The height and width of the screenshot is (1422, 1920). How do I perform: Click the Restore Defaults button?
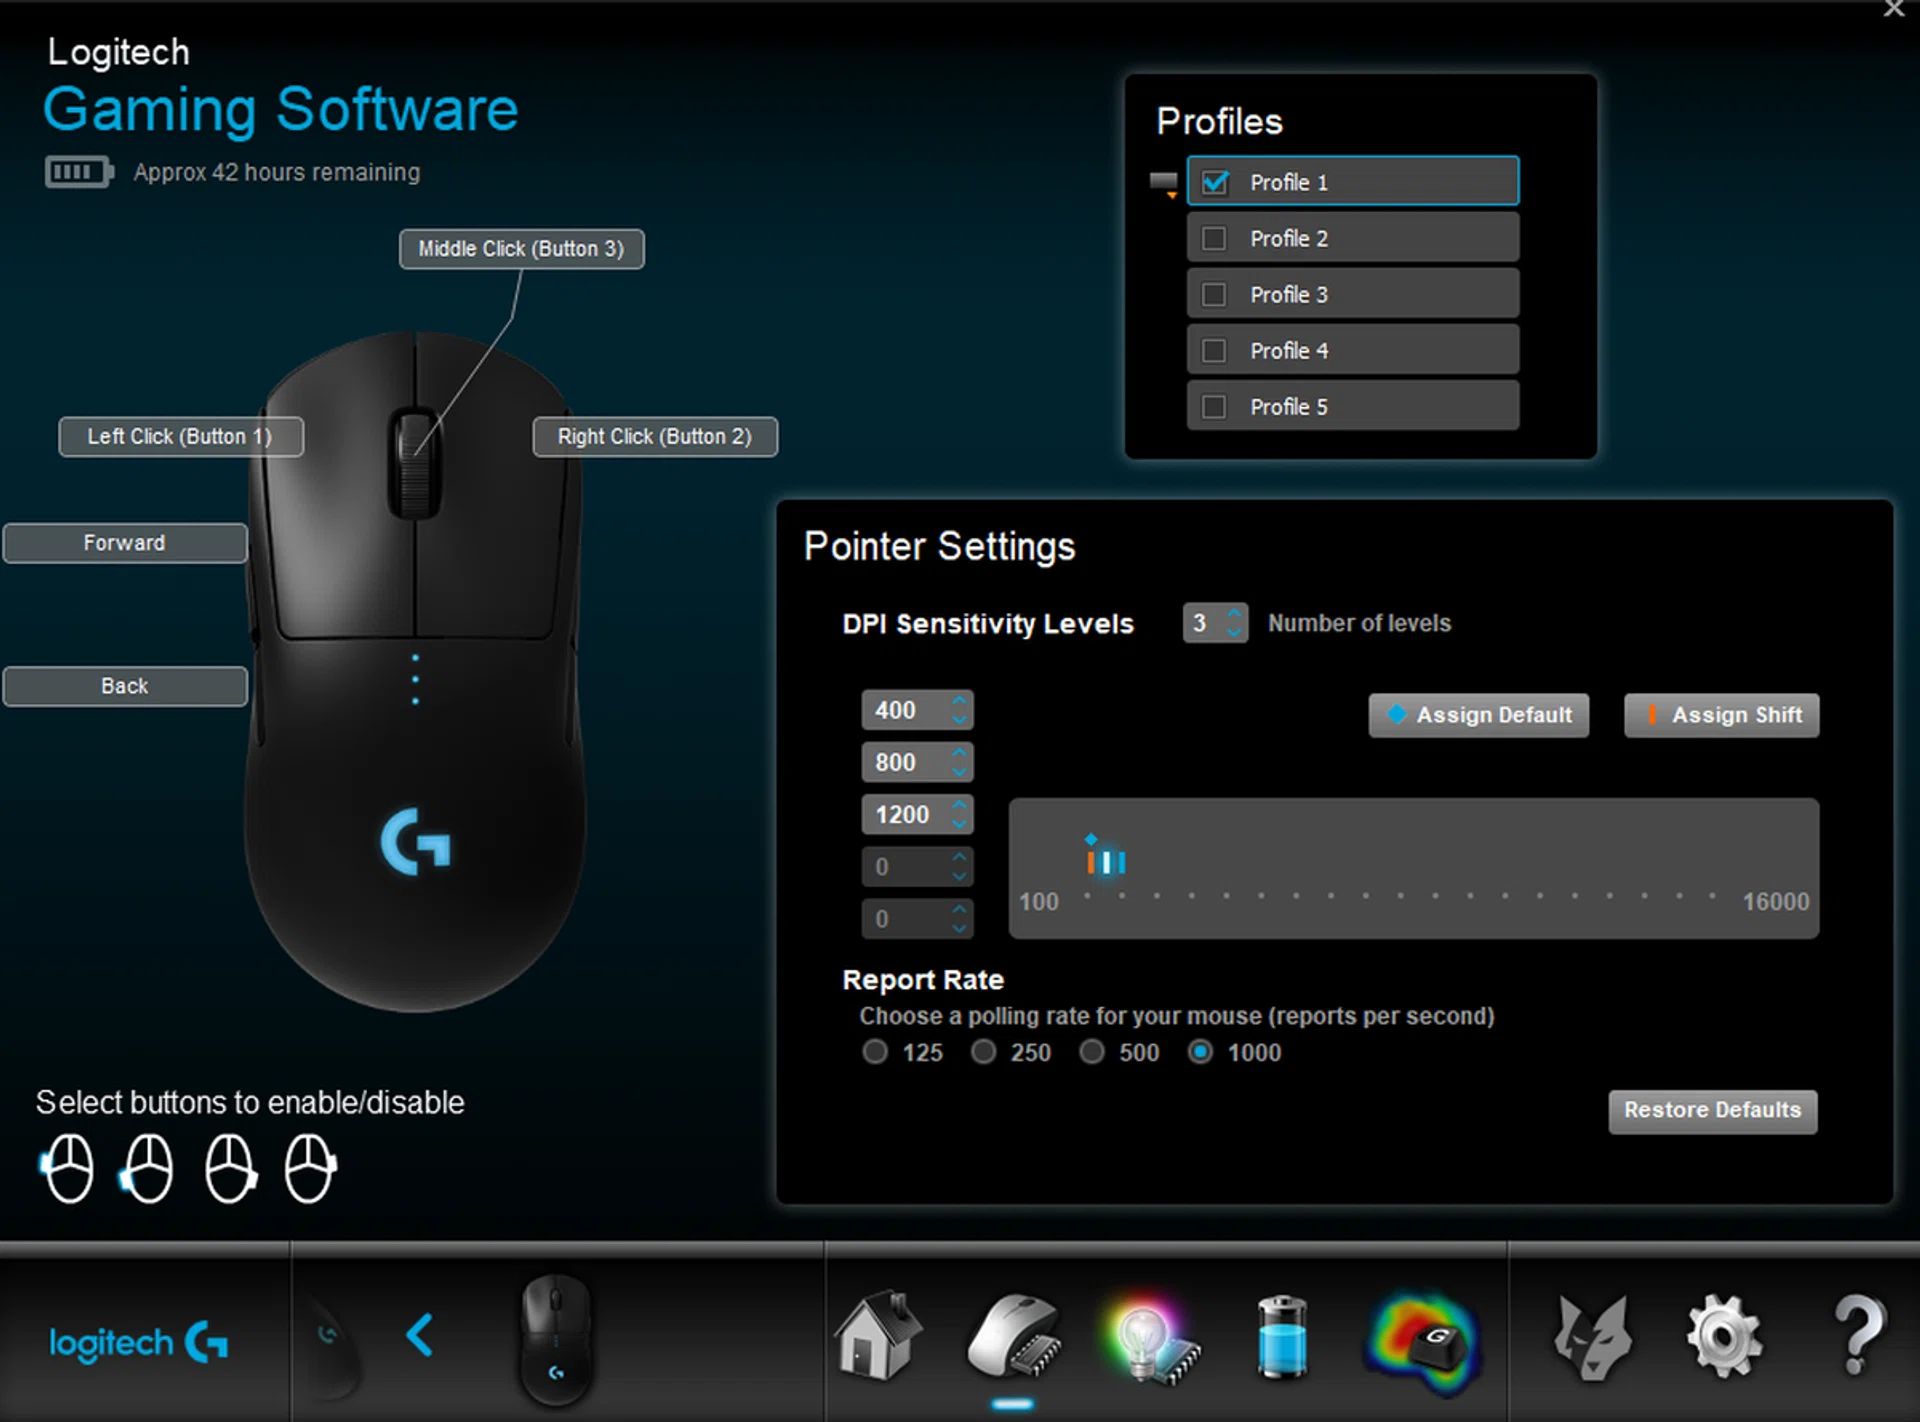pyautogui.click(x=1712, y=1111)
